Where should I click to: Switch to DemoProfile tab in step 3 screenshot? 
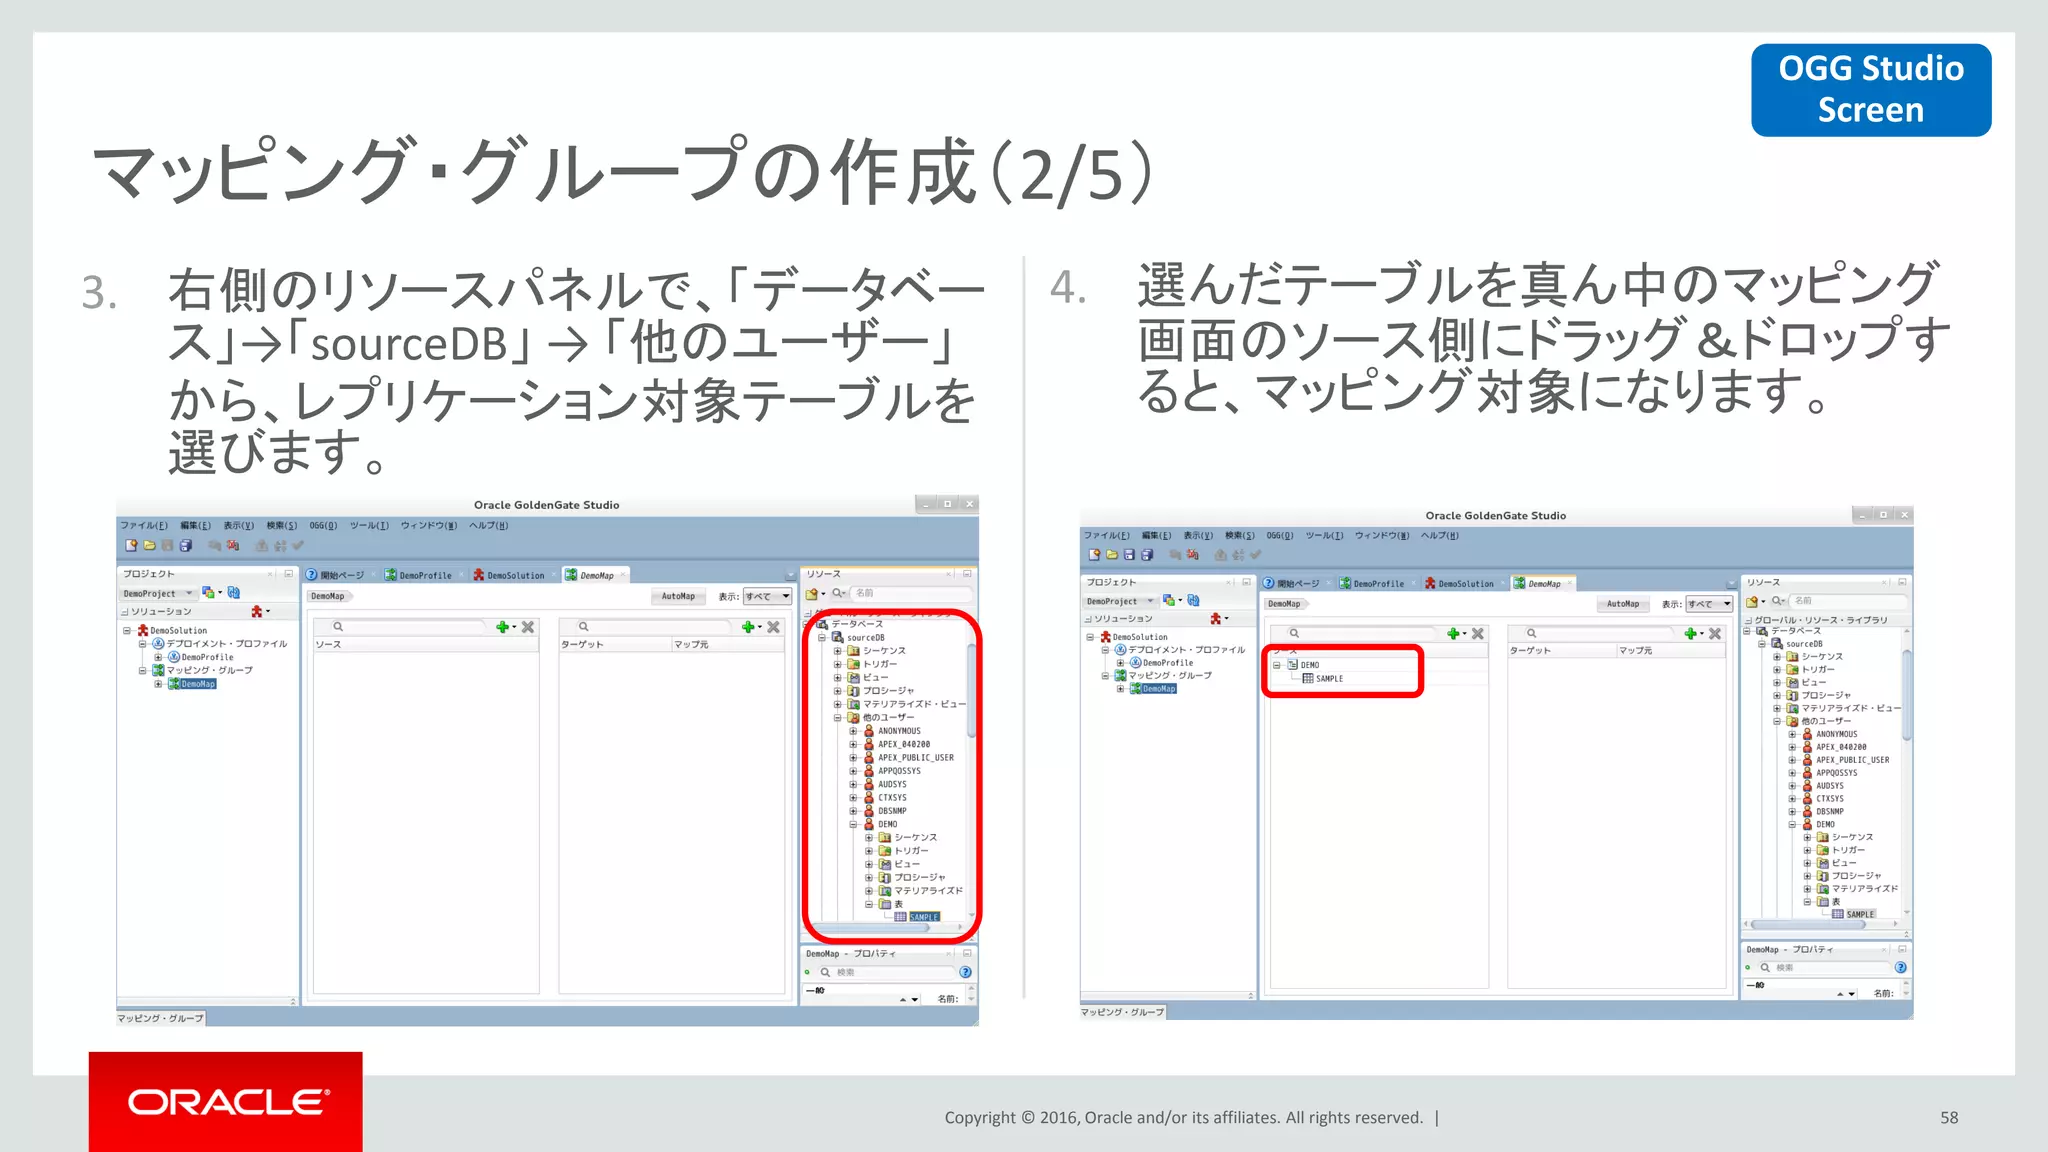tap(419, 575)
